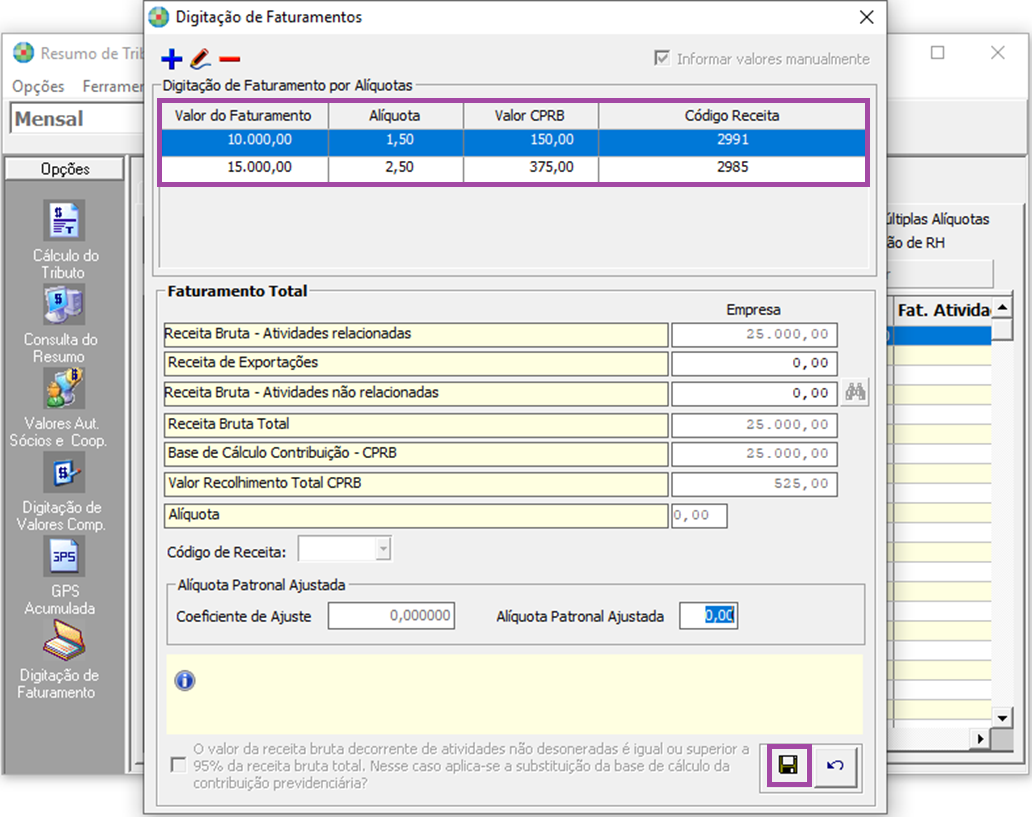Click scroll up arrow in background grid
Screen dimensions: 1032x817
(x=1002, y=308)
